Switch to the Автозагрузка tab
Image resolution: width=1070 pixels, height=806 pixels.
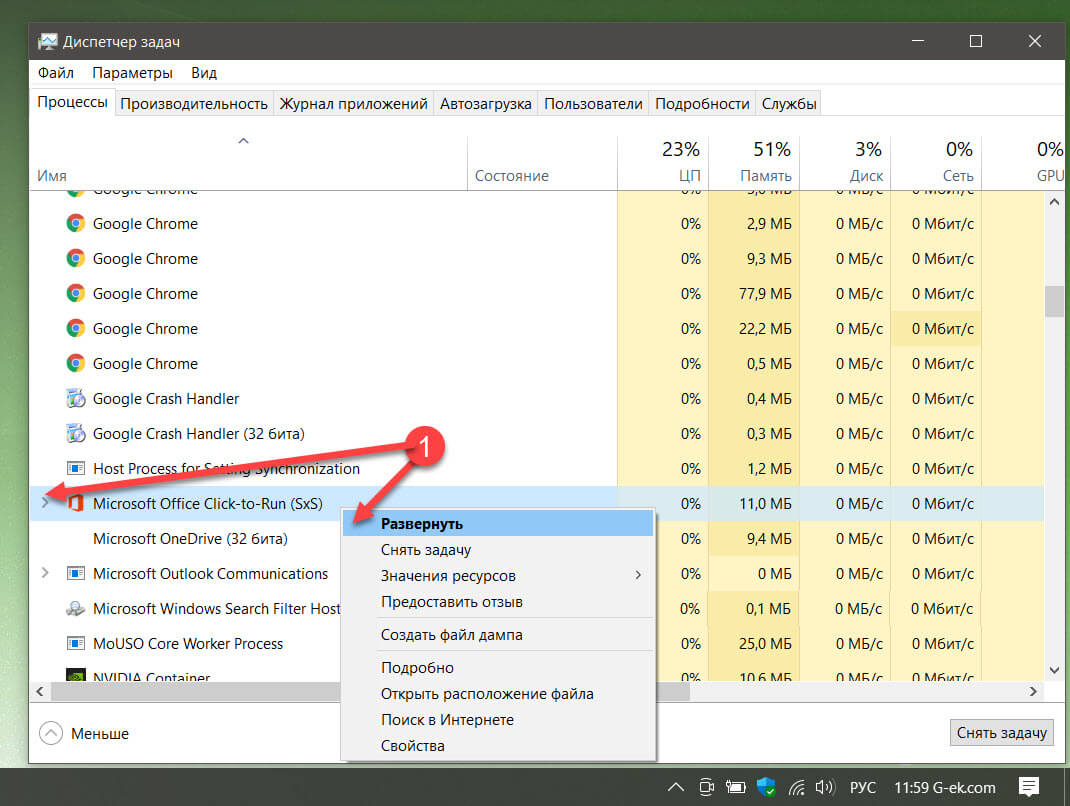point(485,104)
